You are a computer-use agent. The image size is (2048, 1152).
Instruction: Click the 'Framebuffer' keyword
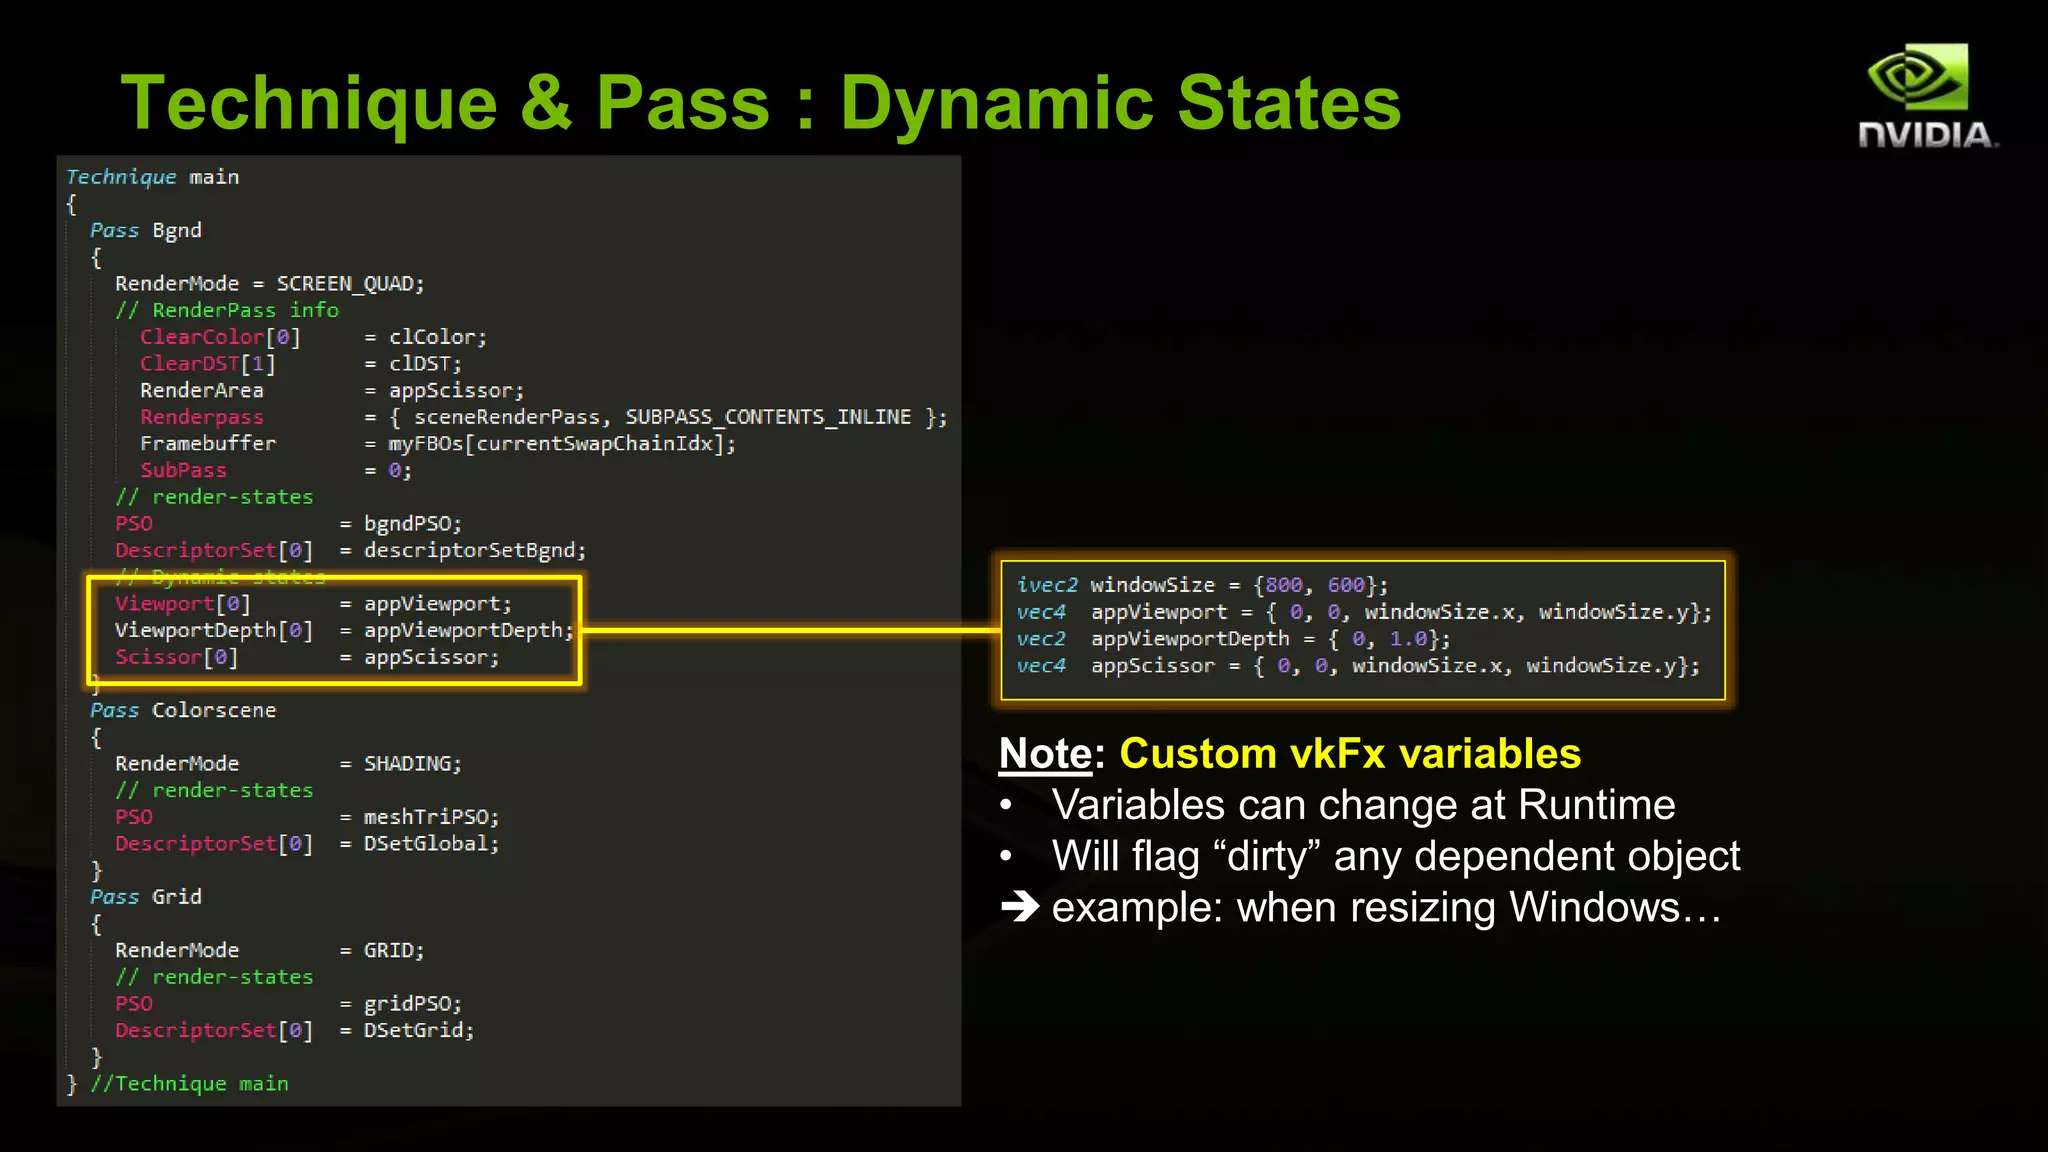[x=208, y=444]
